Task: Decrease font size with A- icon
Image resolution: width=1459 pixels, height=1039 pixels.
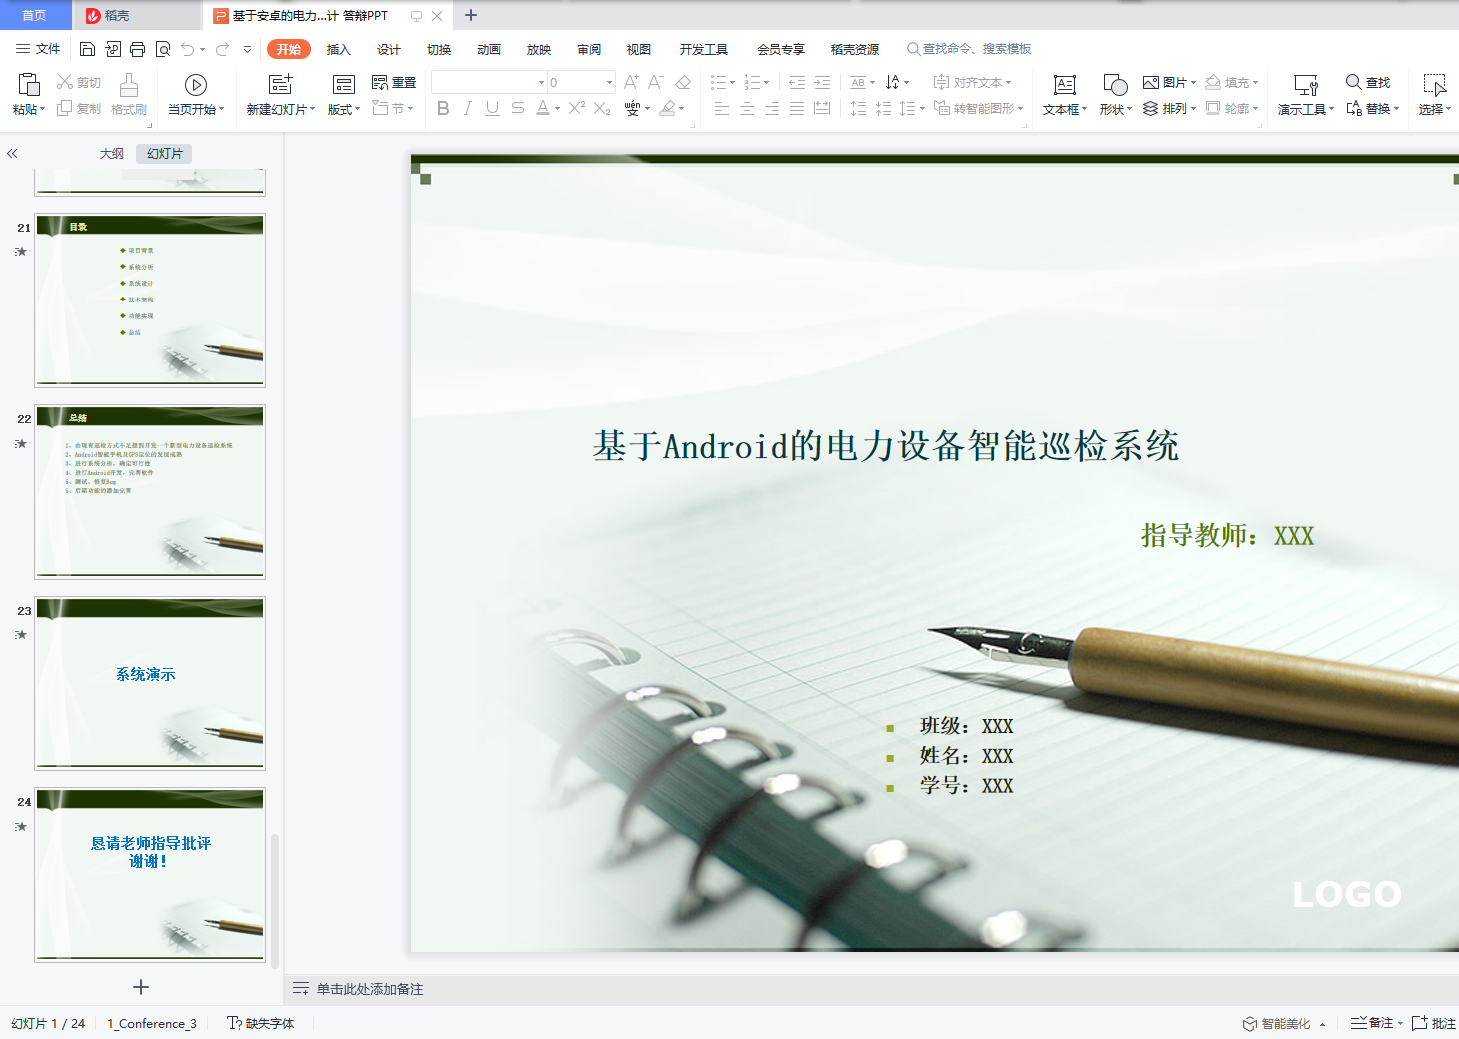Action: [x=656, y=82]
